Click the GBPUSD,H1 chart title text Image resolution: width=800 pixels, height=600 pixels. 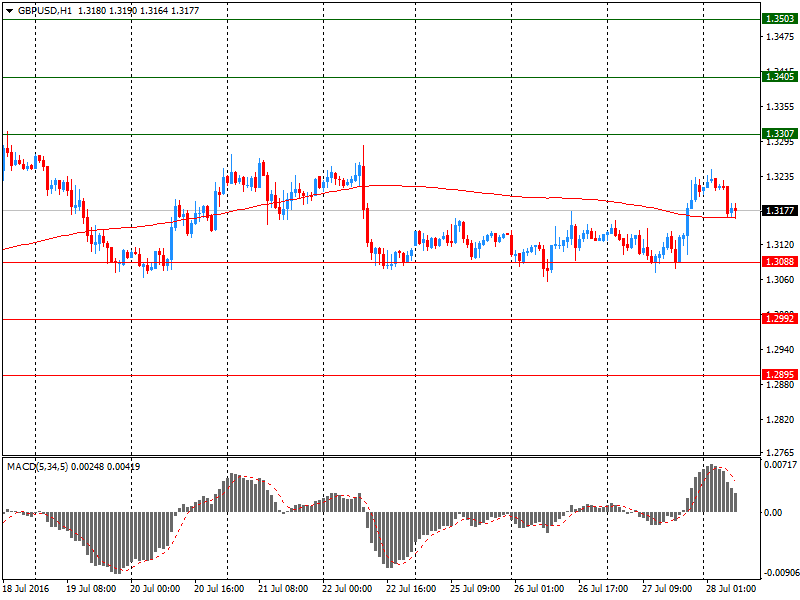point(45,11)
